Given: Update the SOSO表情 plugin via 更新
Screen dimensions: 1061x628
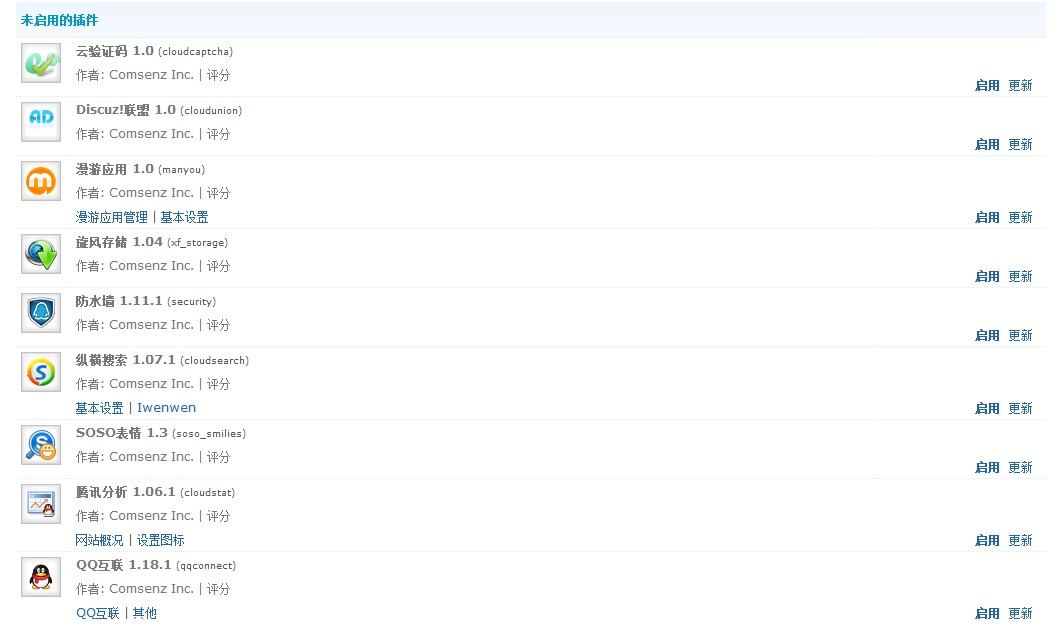Looking at the screenshot, I should tap(1020, 467).
